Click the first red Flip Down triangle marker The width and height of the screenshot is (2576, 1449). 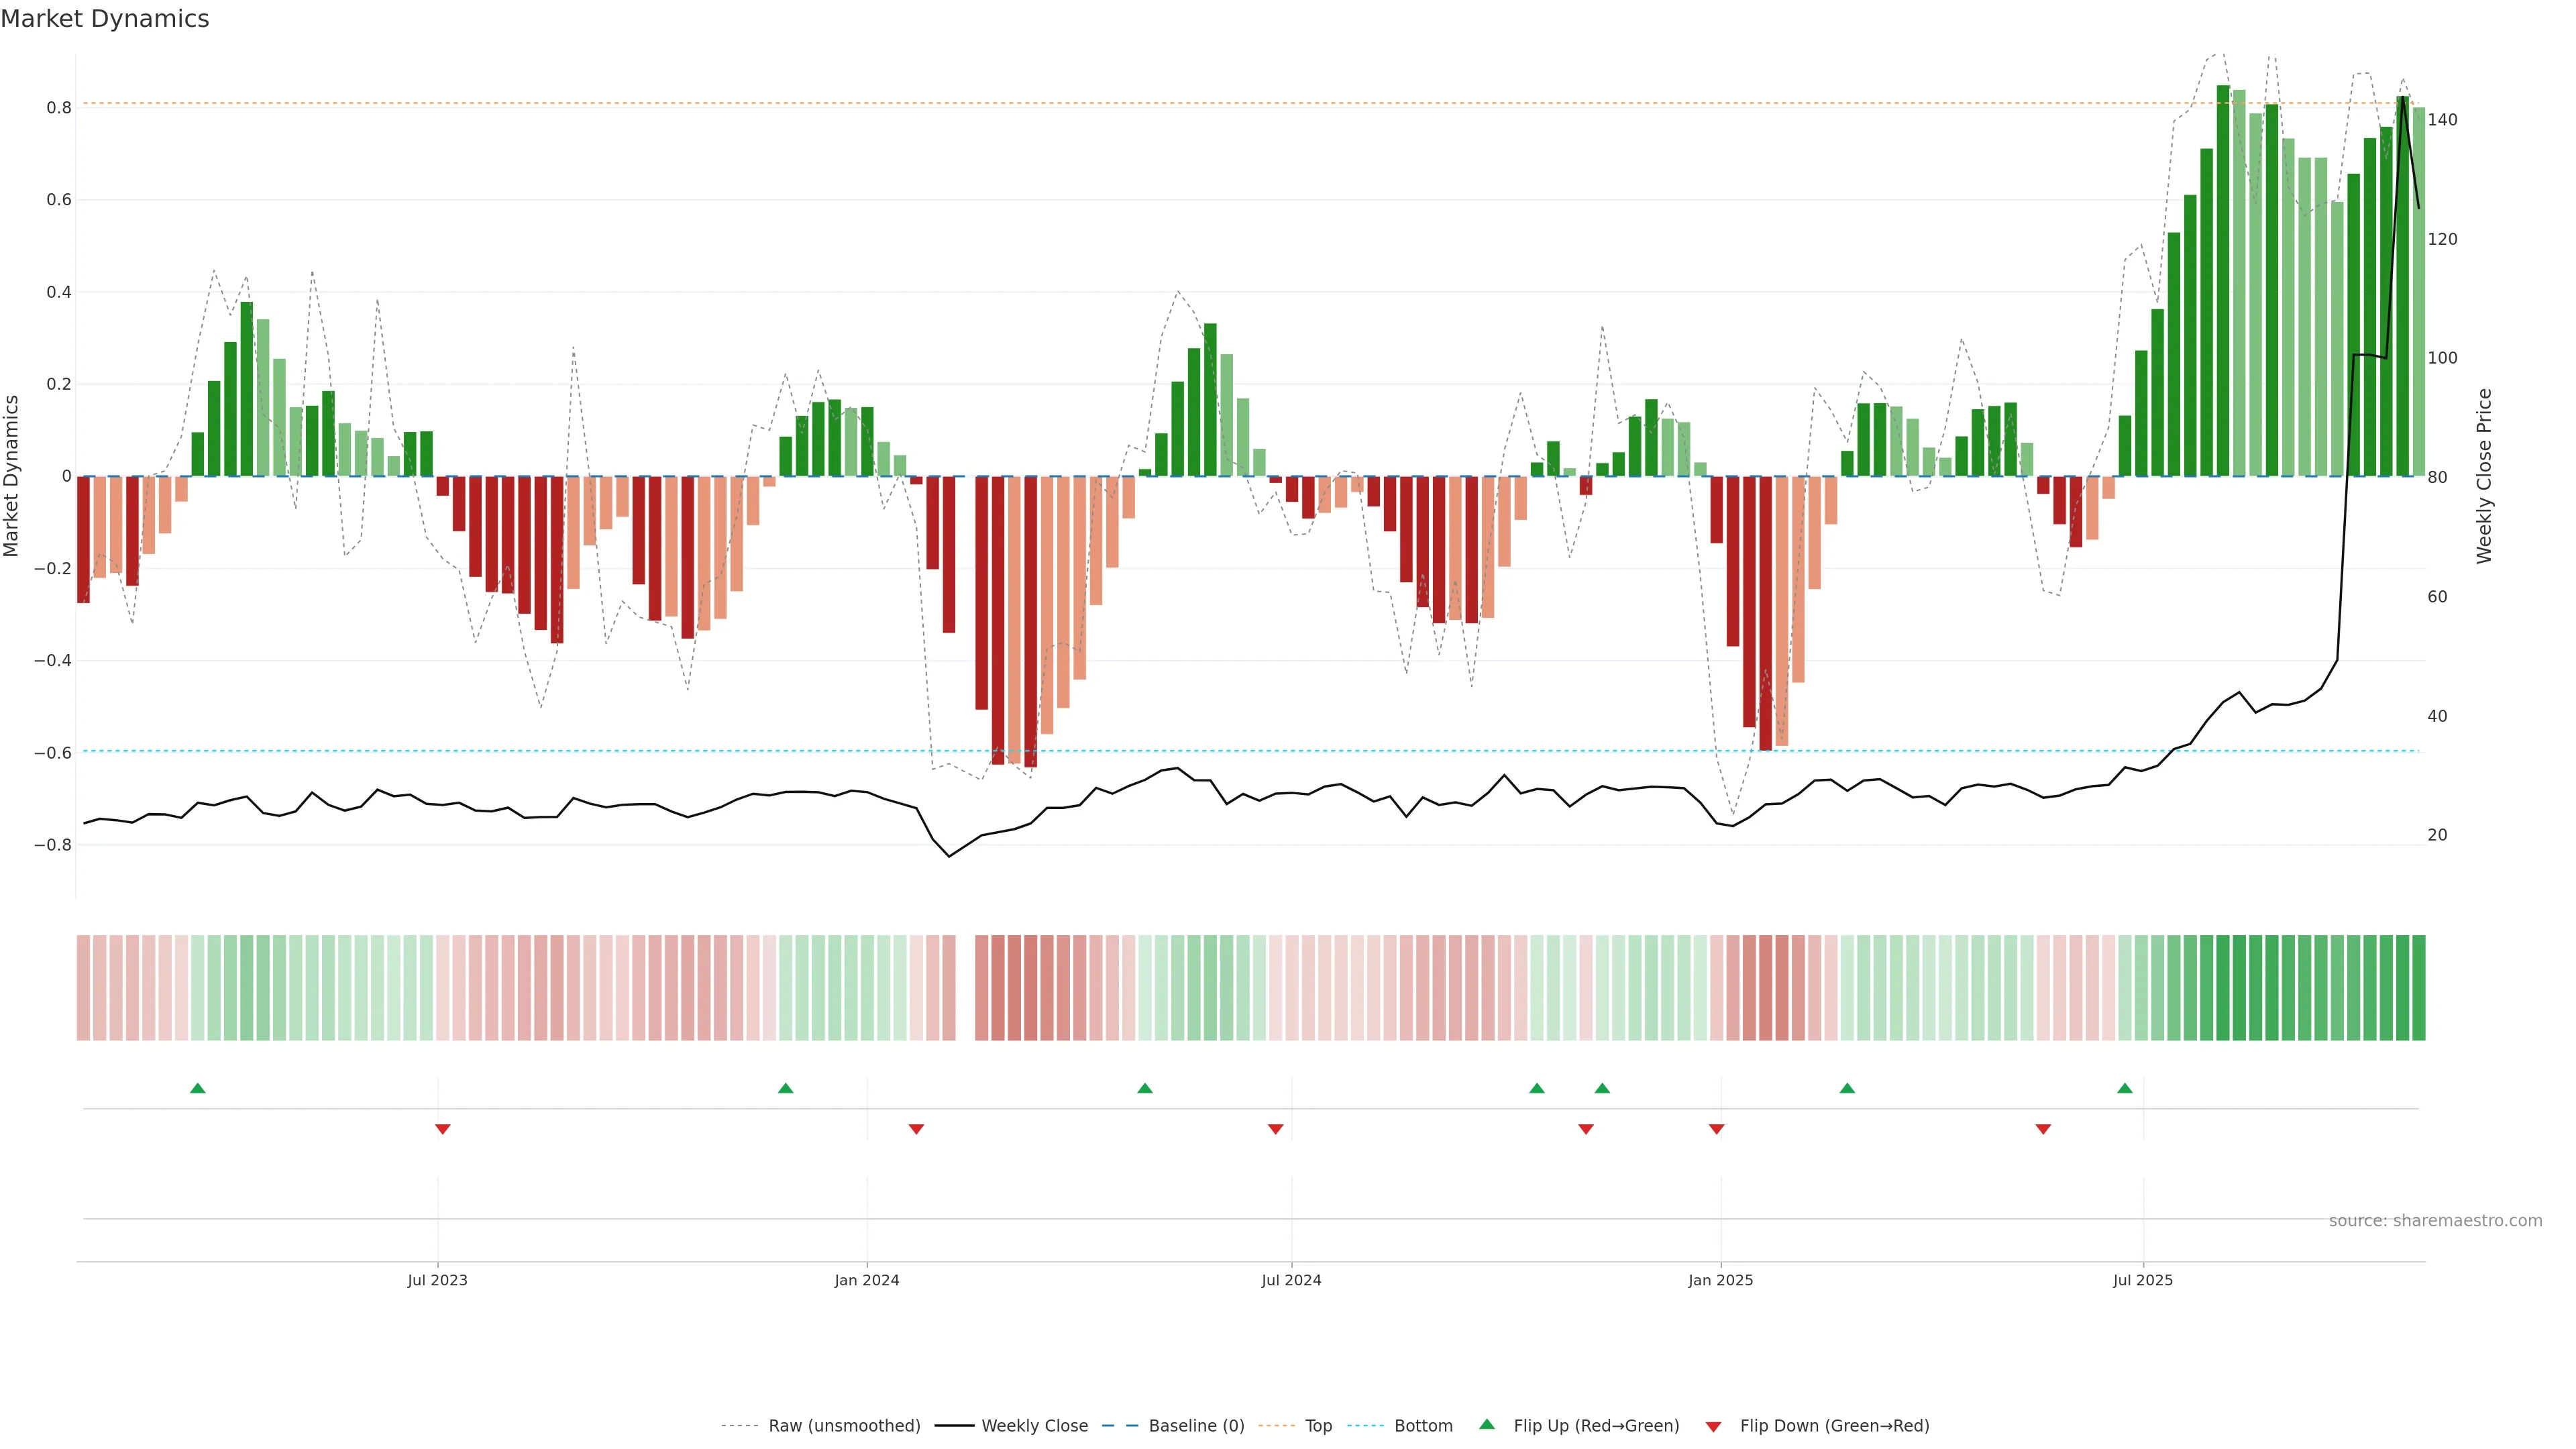443,1129
